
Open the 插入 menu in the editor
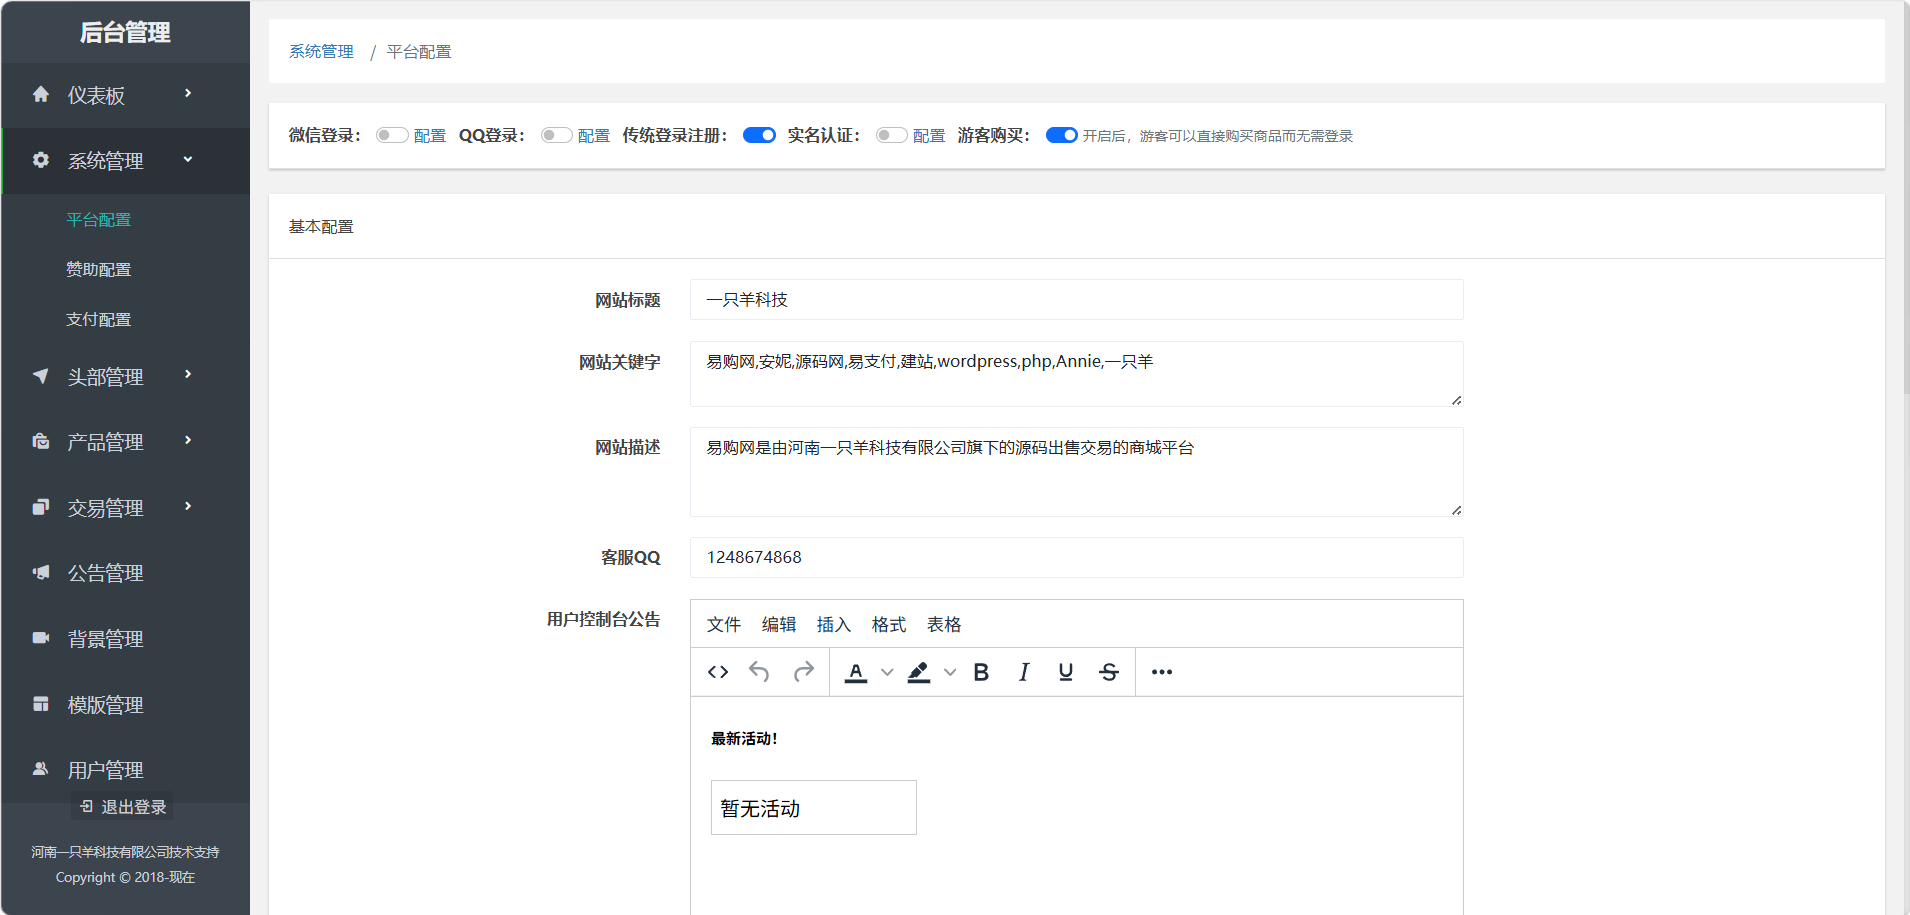833,624
